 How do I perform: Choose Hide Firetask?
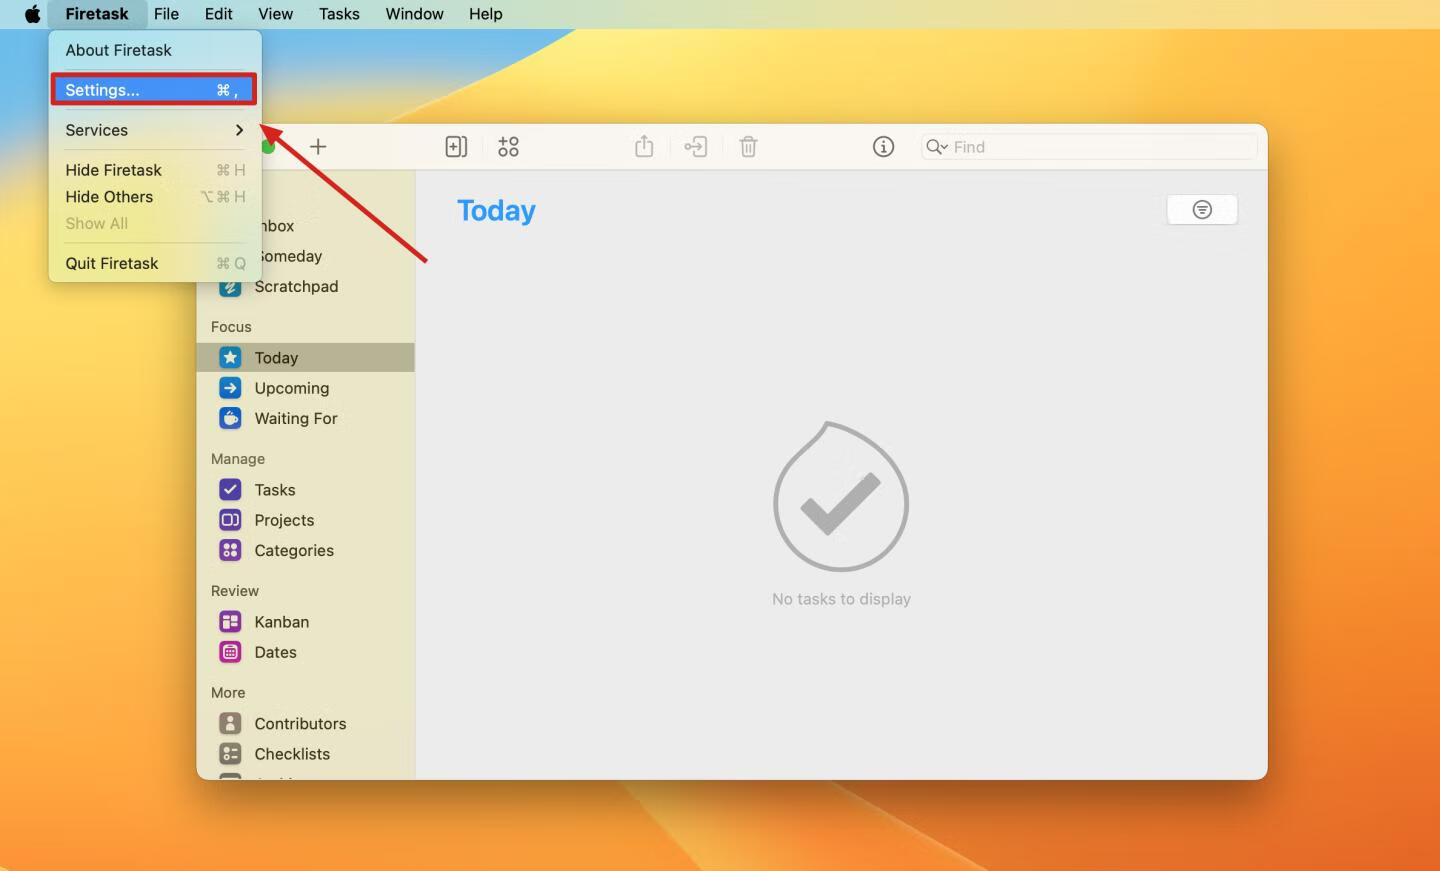(x=155, y=170)
